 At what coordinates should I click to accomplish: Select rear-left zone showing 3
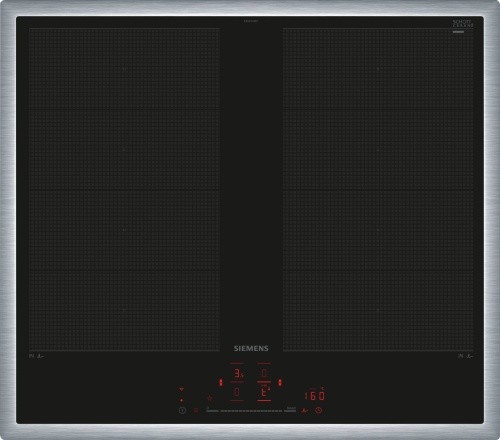point(238,373)
